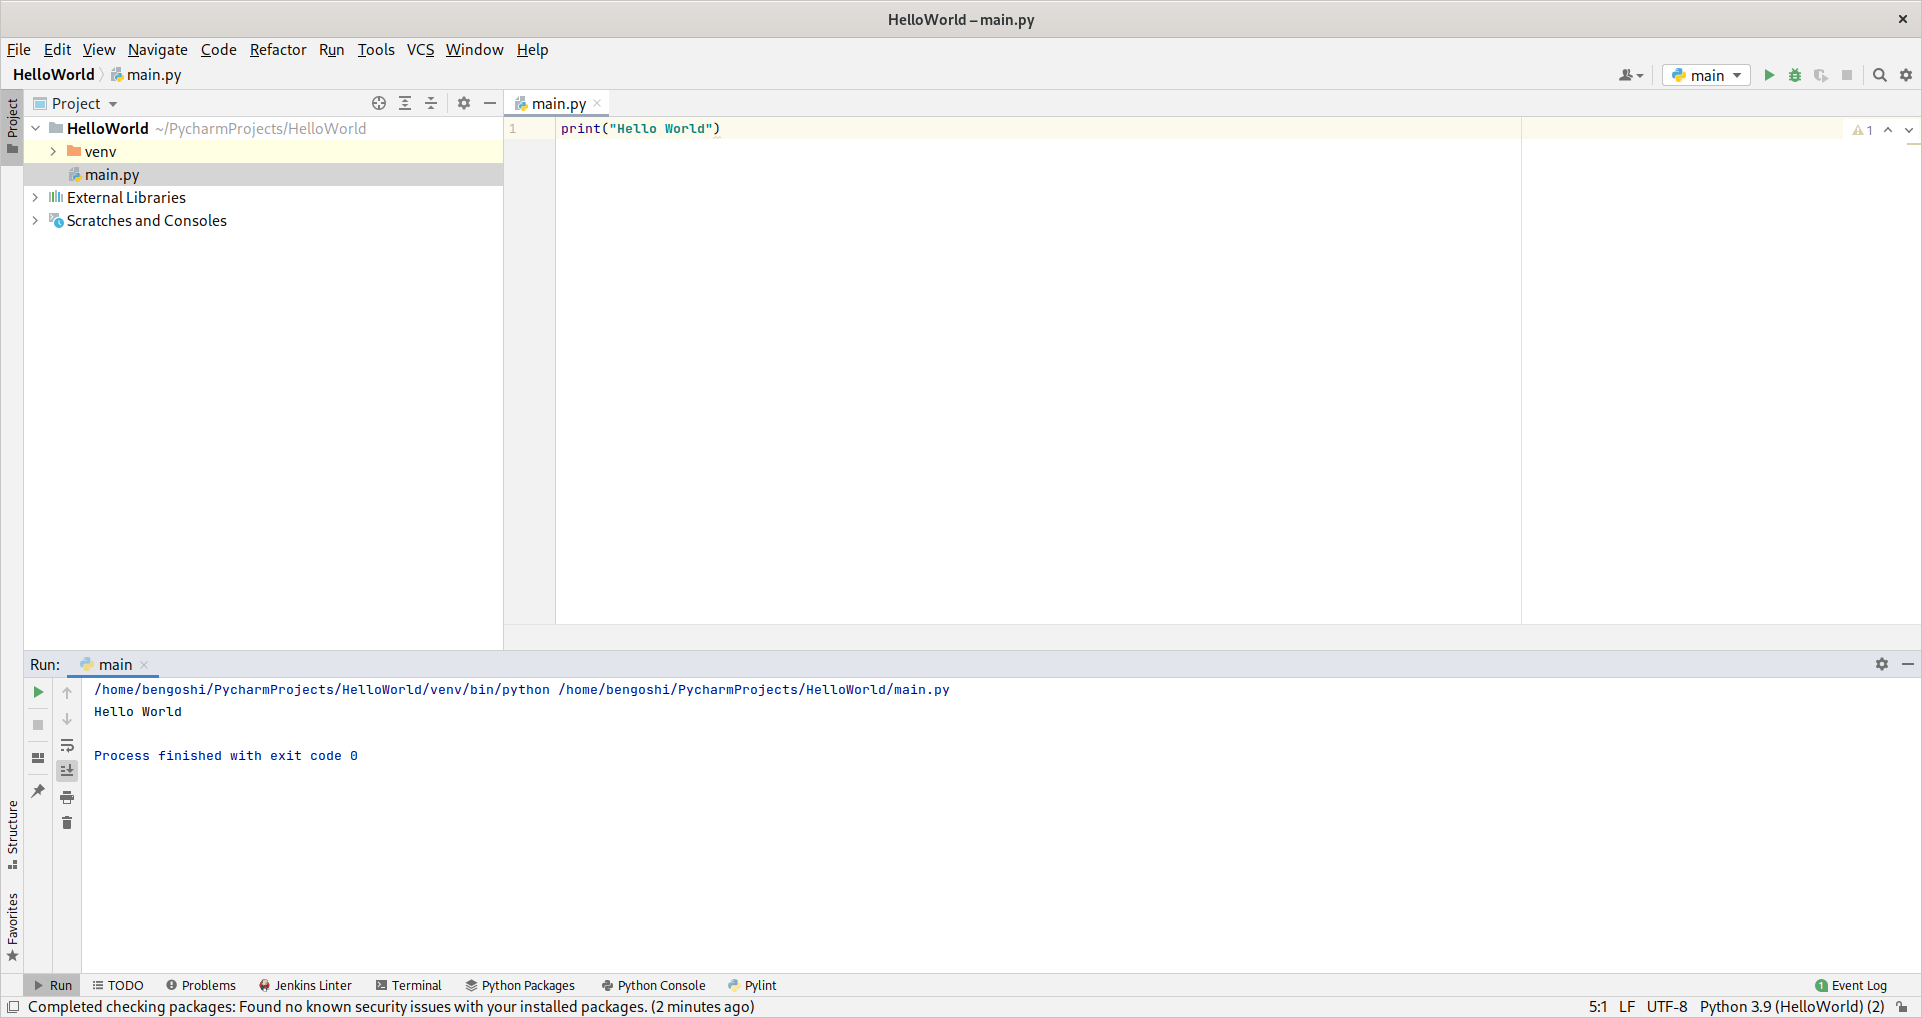
Task: Soft-wrap console output in the Run panel
Action: point(67,745)
